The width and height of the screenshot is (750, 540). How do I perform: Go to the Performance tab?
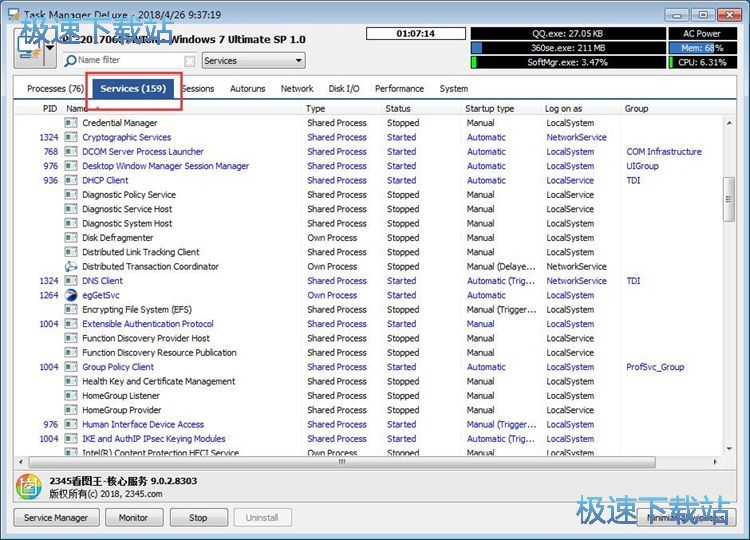click(x=399, y=89)
